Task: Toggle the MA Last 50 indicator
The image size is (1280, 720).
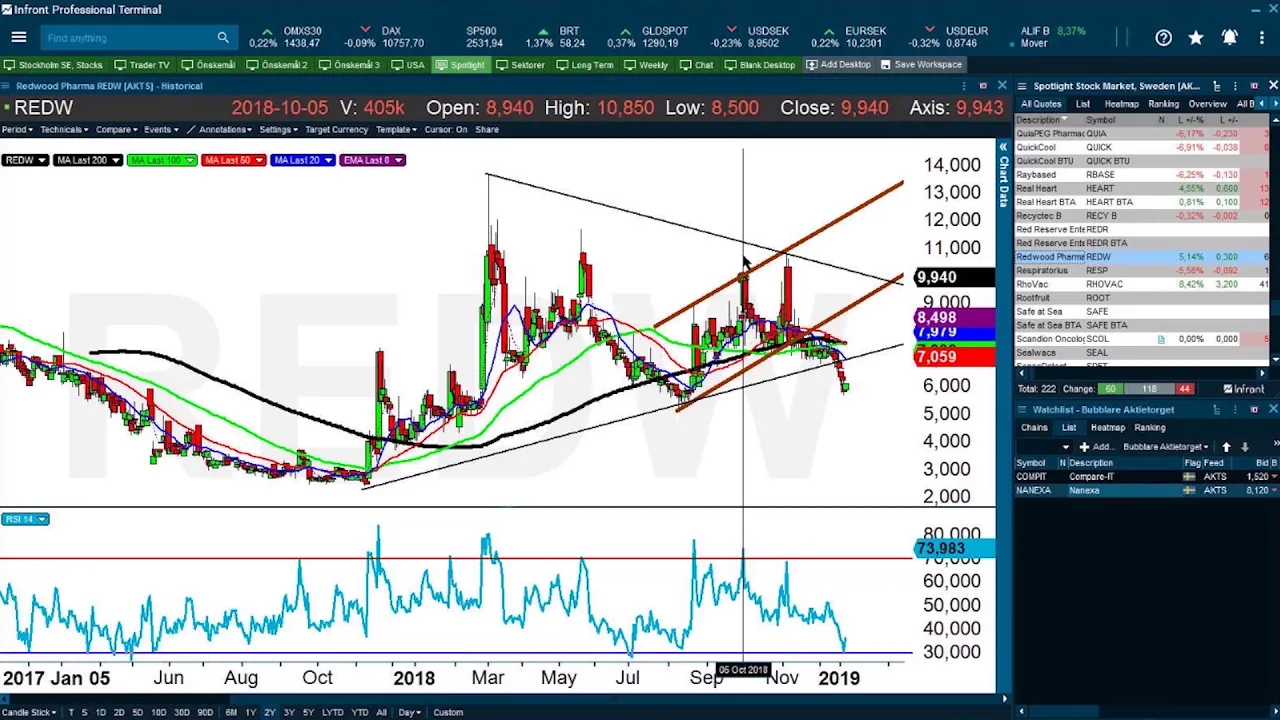Action: (232, 160)
